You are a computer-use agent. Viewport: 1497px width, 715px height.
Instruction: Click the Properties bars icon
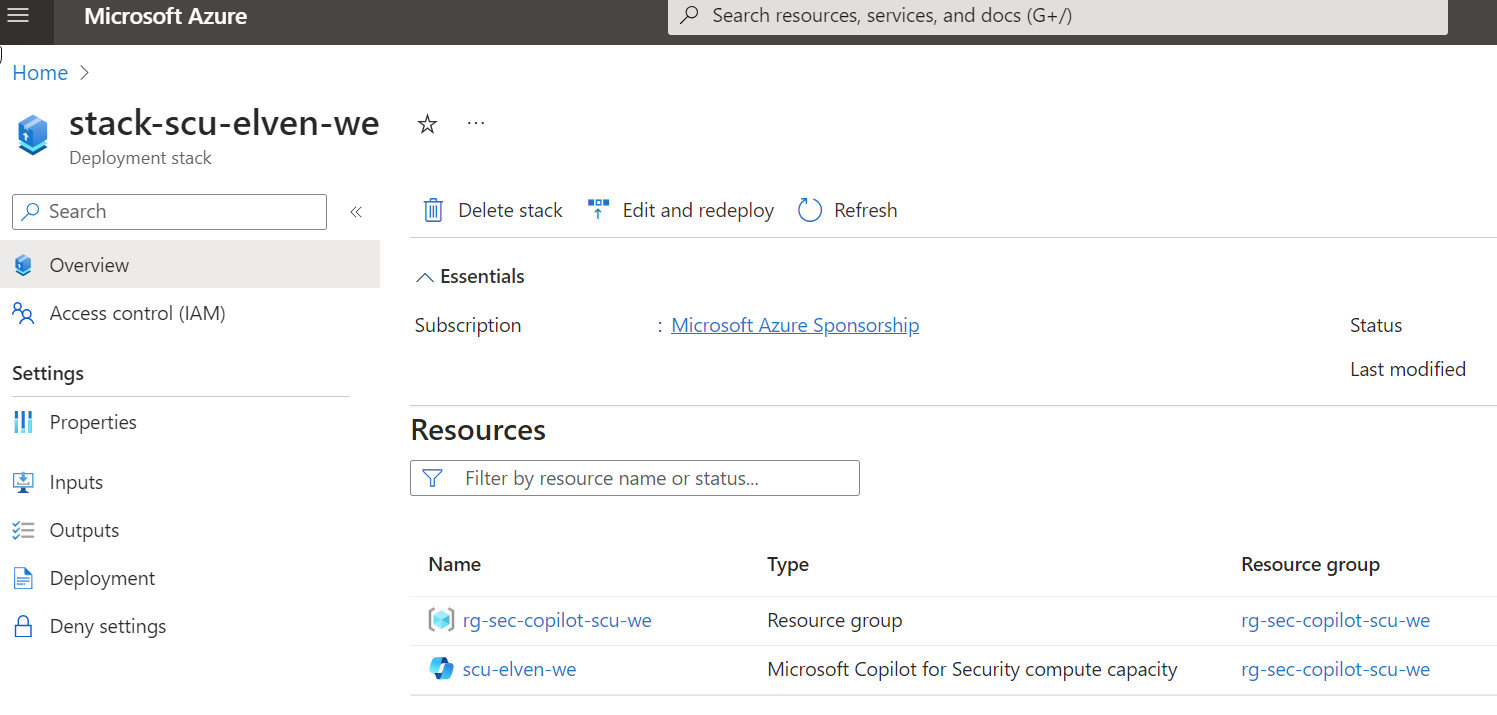pos(23,422)
